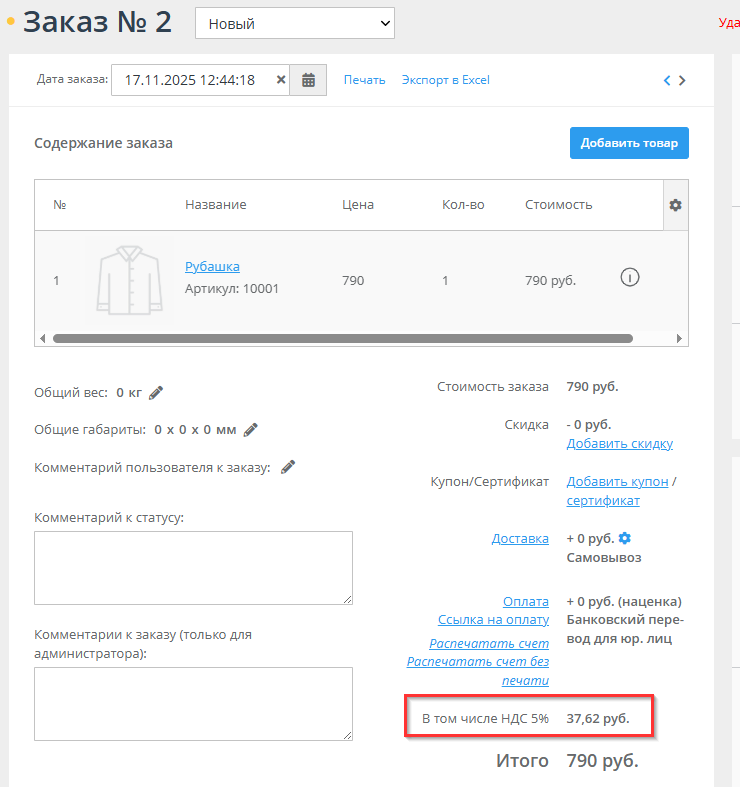
Task: Click the 'Печать' link
Action: 364,80
